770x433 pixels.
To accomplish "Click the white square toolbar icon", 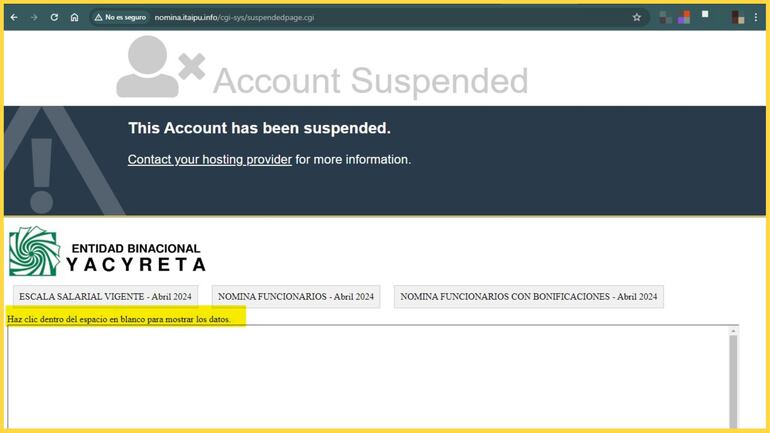I will (705, 14).
